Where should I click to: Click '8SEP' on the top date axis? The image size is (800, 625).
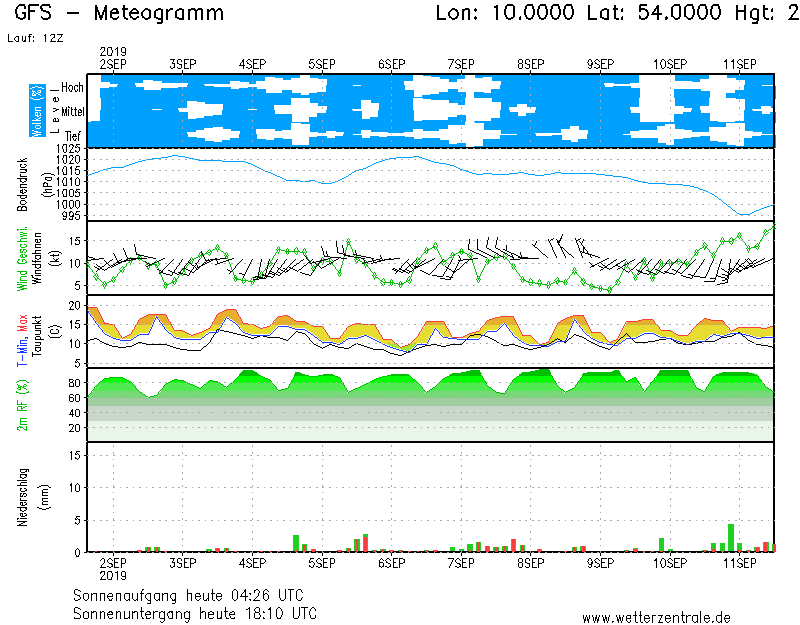pos(531,64)
